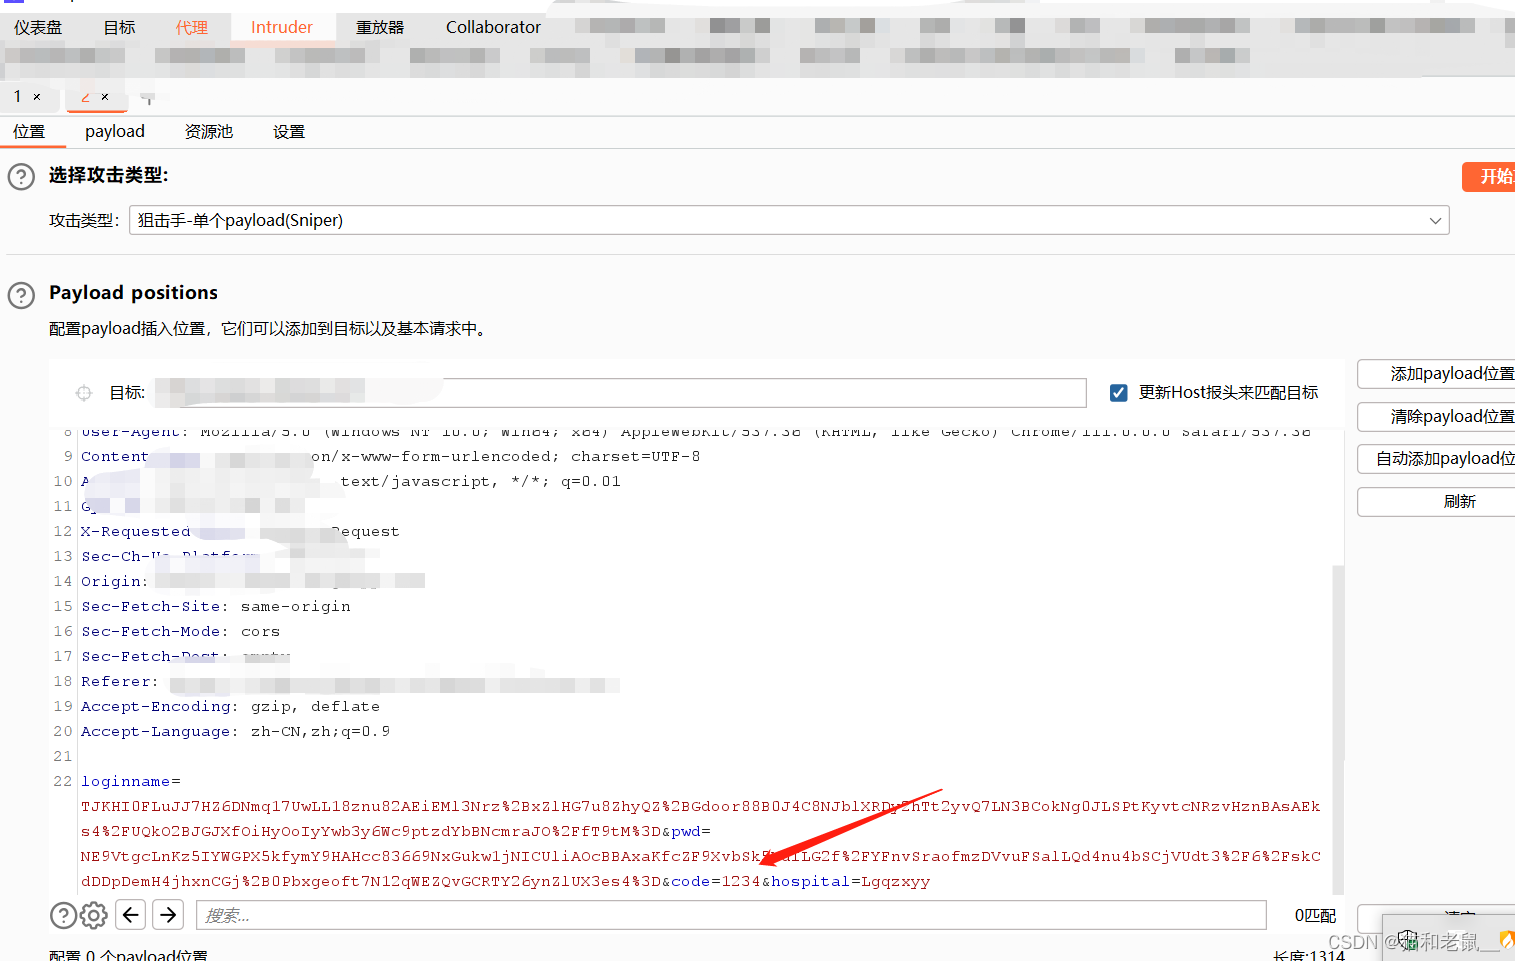
Task: Toggle 更新Host报头来匹配目标 checkbox
Action: pos(1119,393)
